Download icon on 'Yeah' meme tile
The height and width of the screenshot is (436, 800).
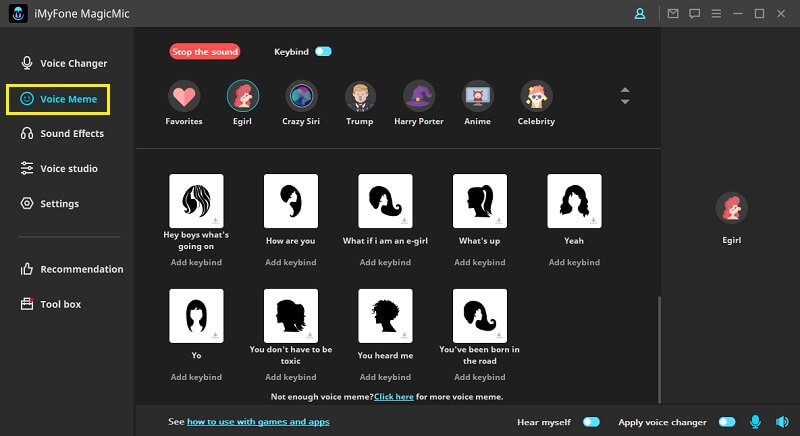(x=593, y=221)
